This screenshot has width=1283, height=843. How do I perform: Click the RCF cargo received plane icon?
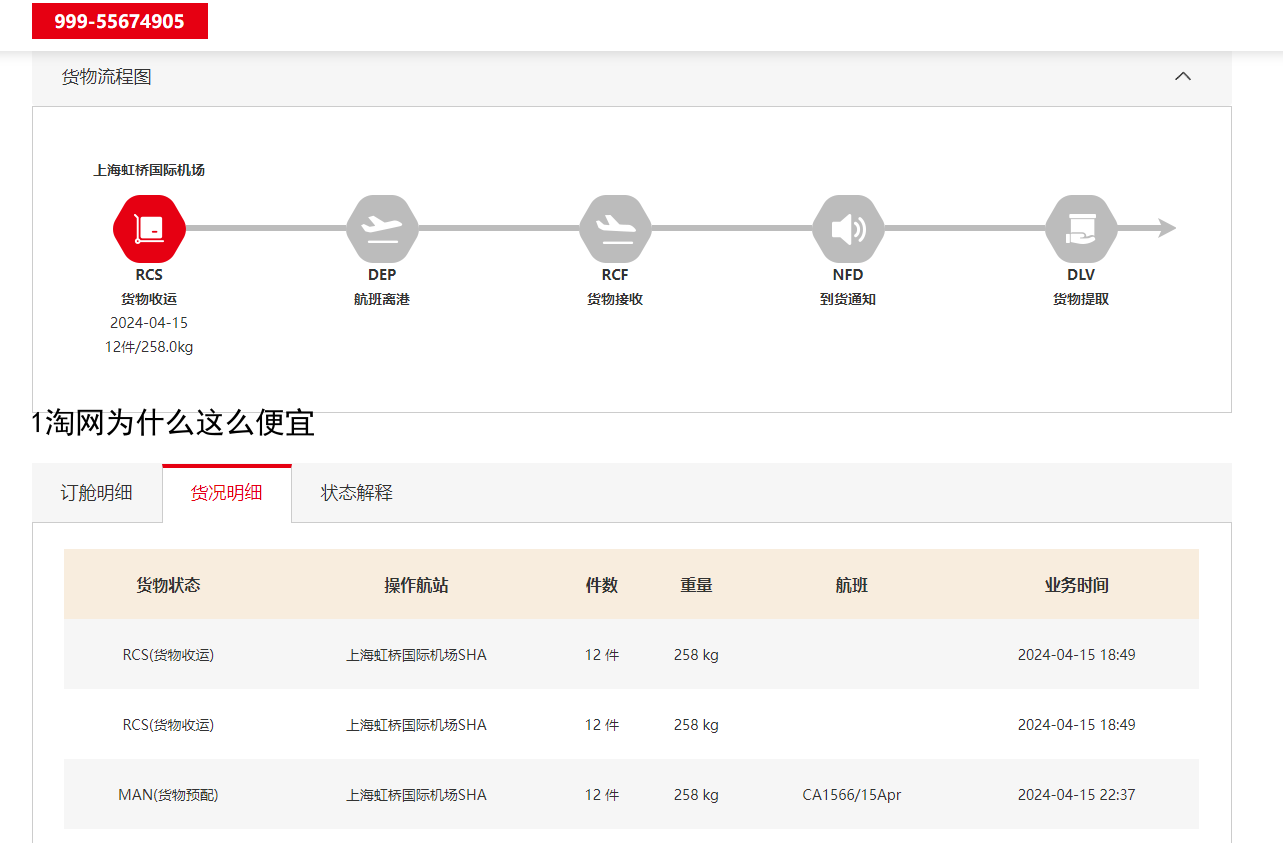[x=615, y=229]
